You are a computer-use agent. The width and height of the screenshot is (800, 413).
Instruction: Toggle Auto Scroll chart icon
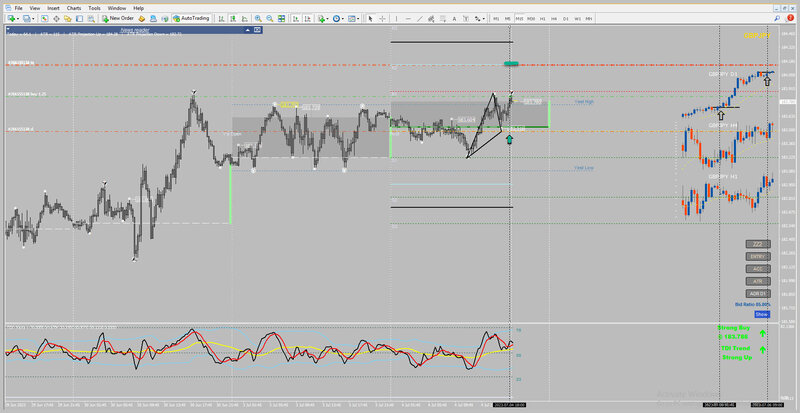click(x=295, y=18)
